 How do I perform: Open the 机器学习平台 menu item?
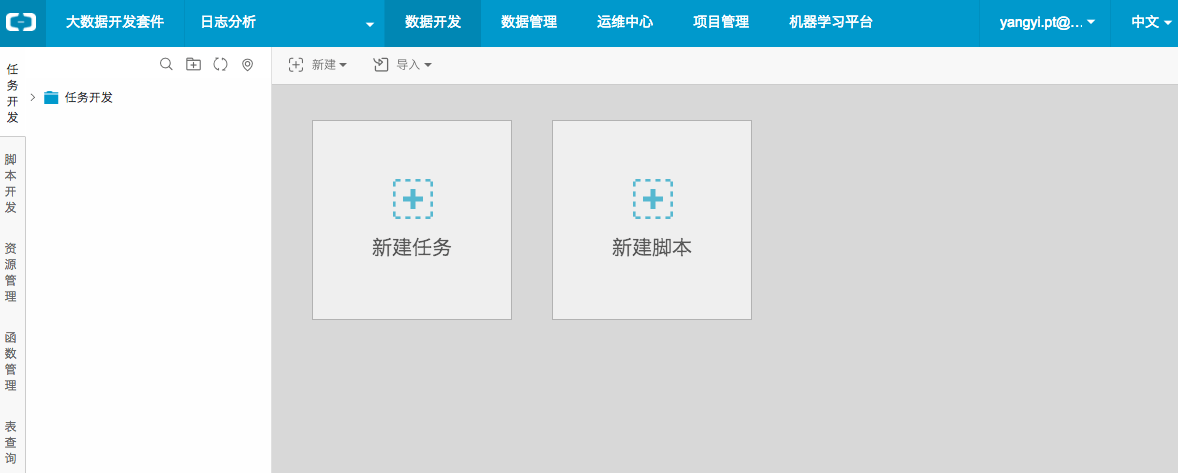(x=831, y=23)
